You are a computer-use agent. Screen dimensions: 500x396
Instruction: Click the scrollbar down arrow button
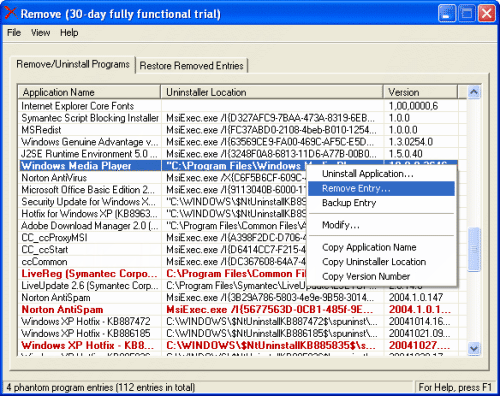(474, 349)
